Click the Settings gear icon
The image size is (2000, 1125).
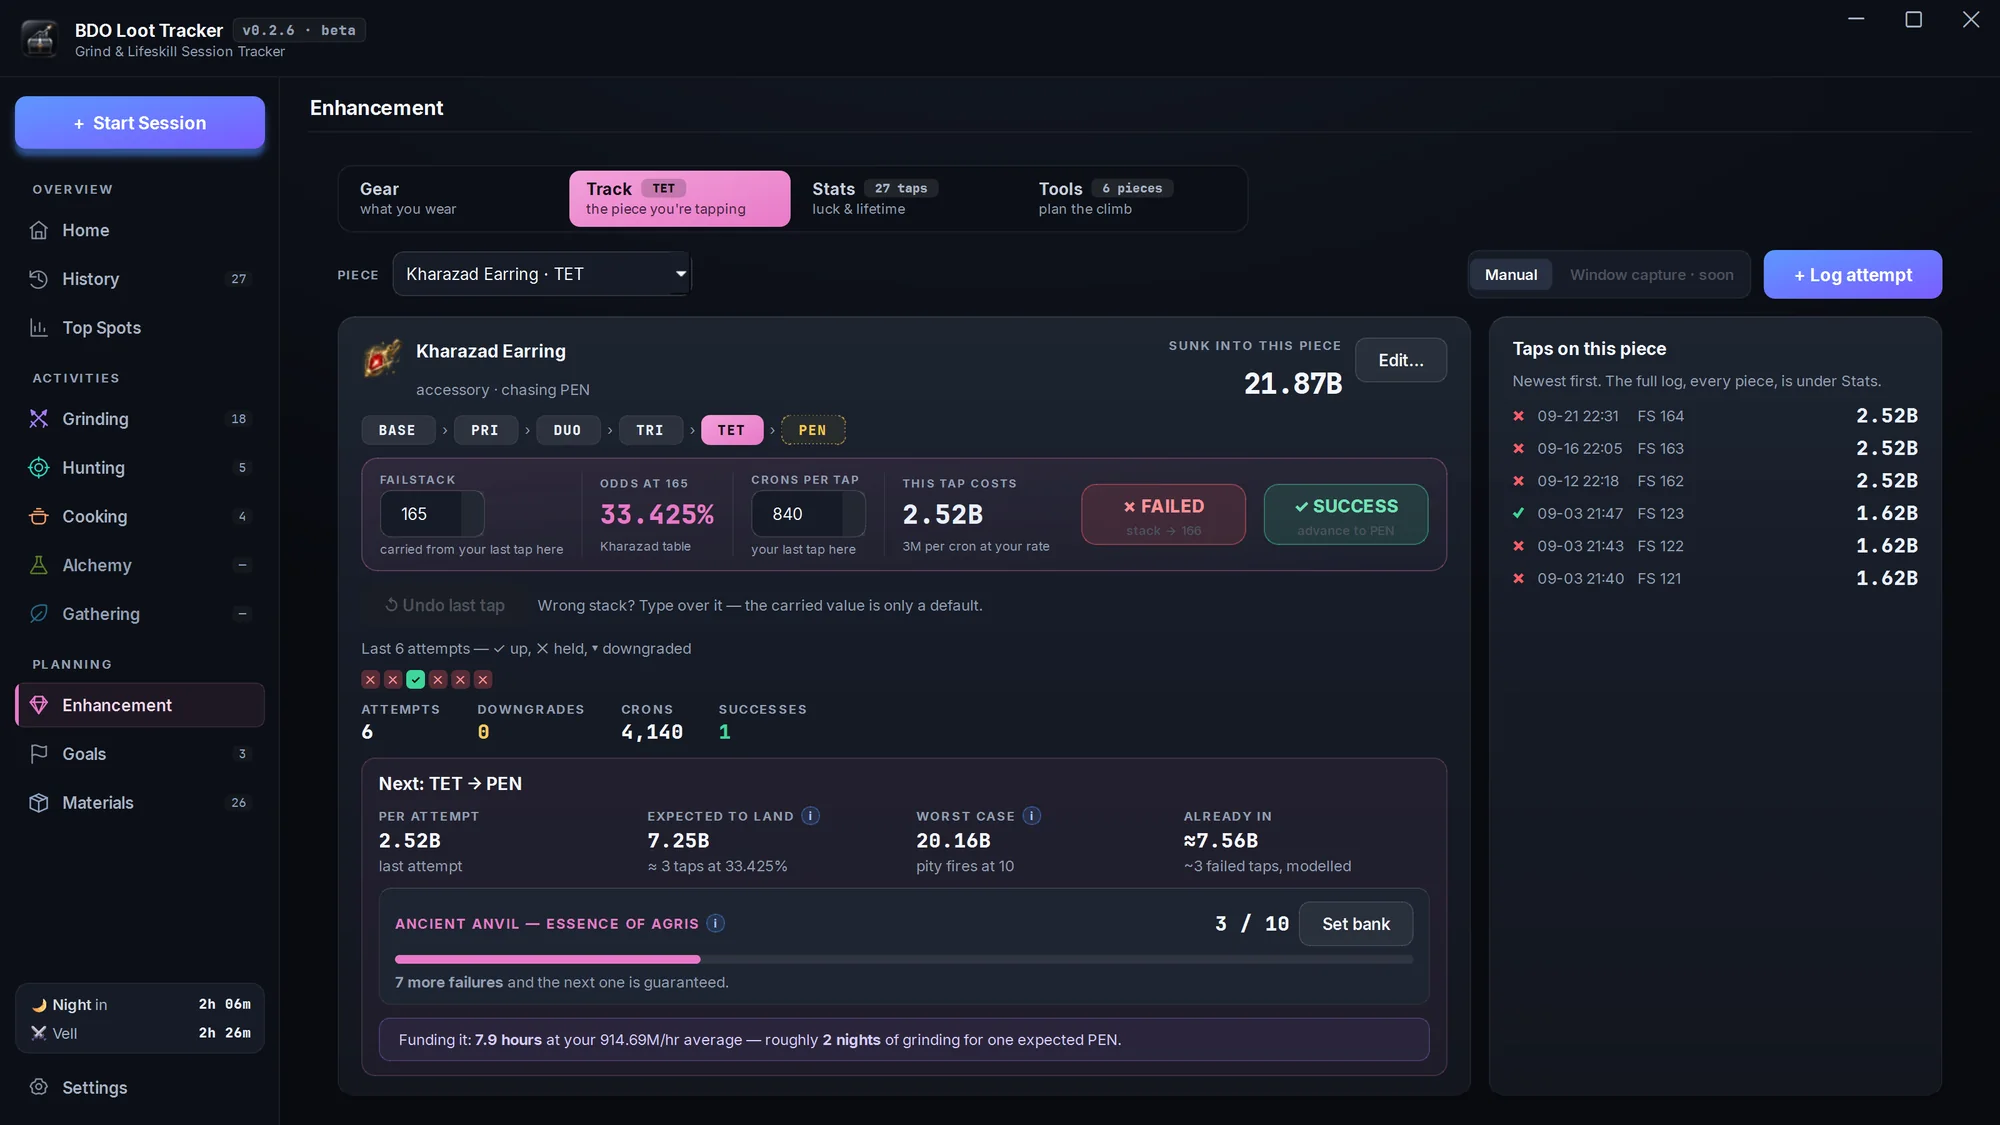[39, 1087]
